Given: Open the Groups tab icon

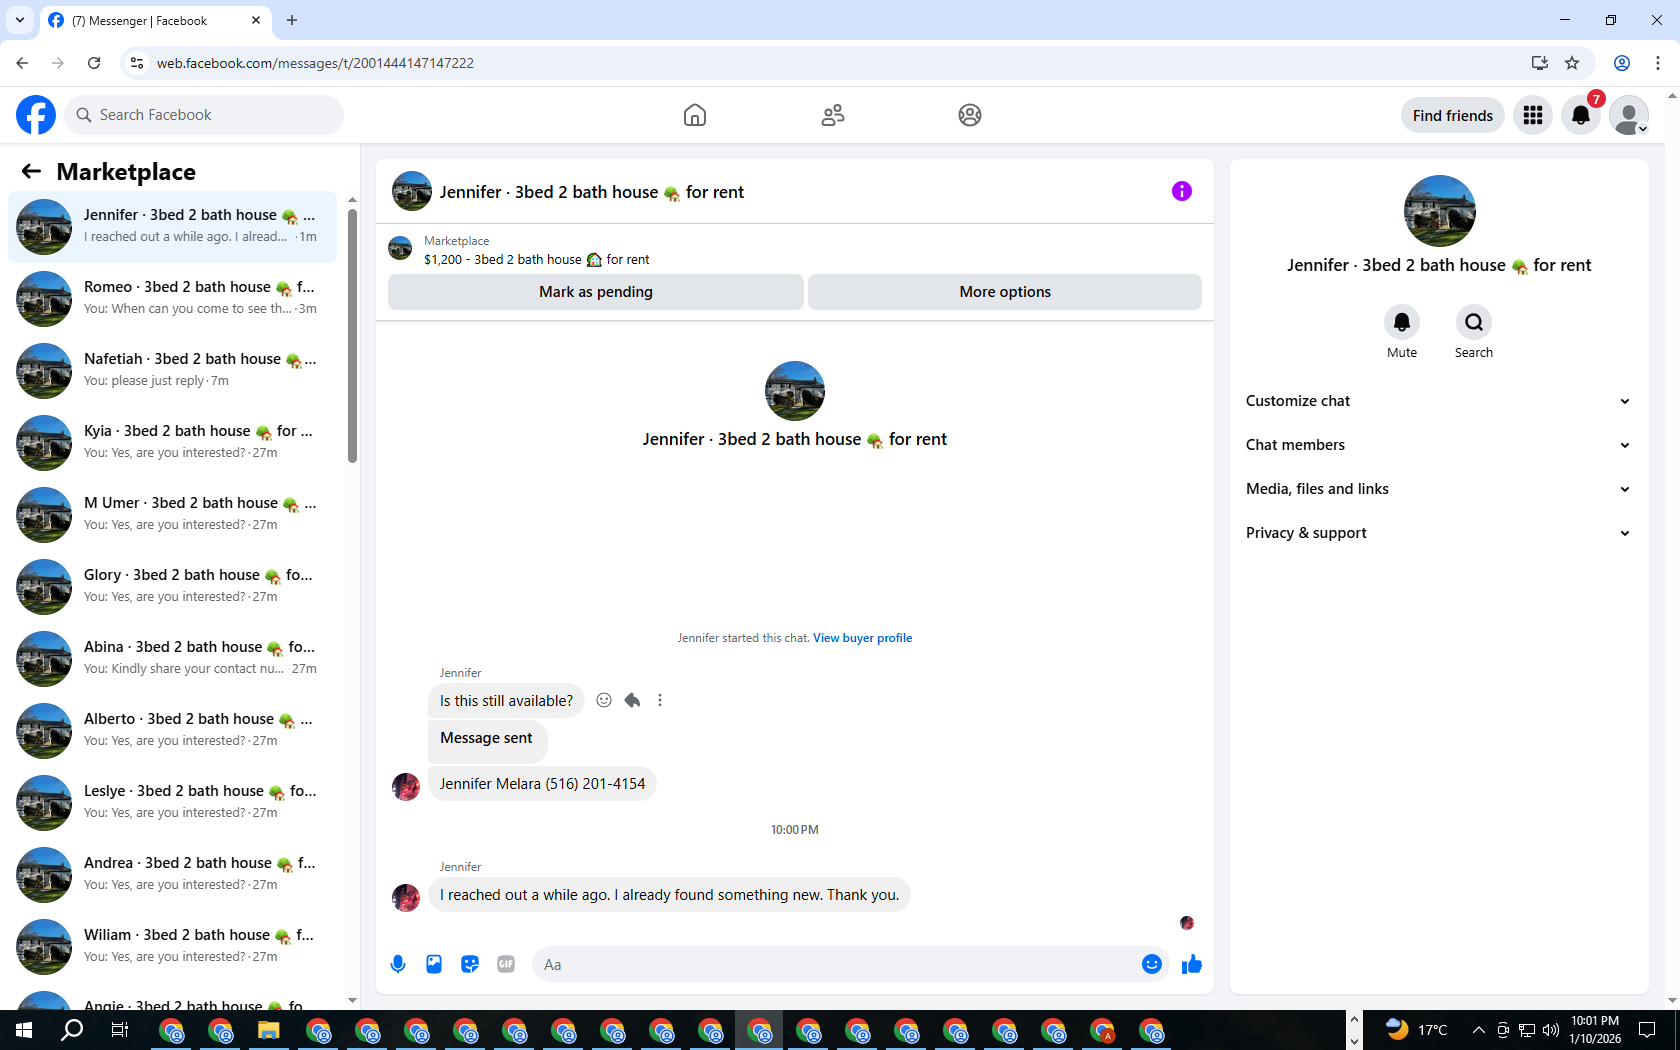Looking at the screenshot, I should (x=970, y=115).
